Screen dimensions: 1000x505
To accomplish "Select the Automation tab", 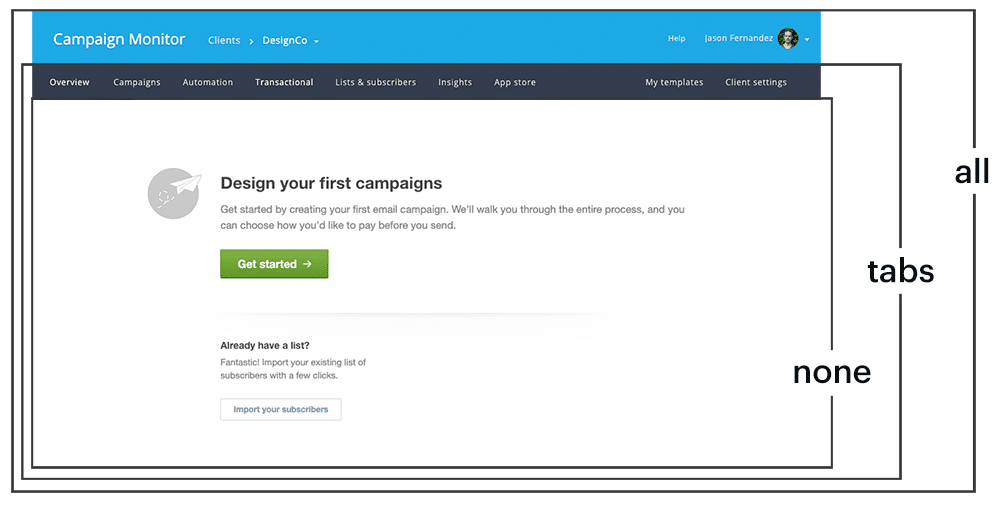I will point(208,82).
